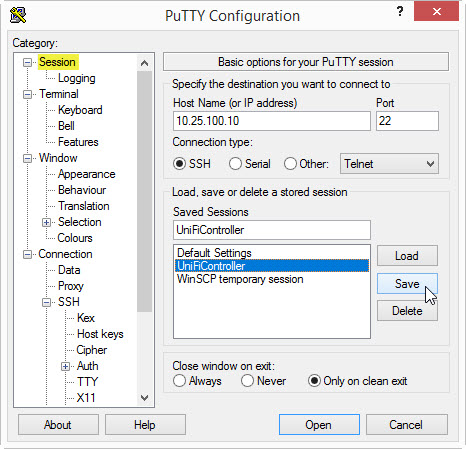Select the Other connection type radio
The width and height of the screenshot is (466, 449).
pyautogui.click(x=290, y=164)
